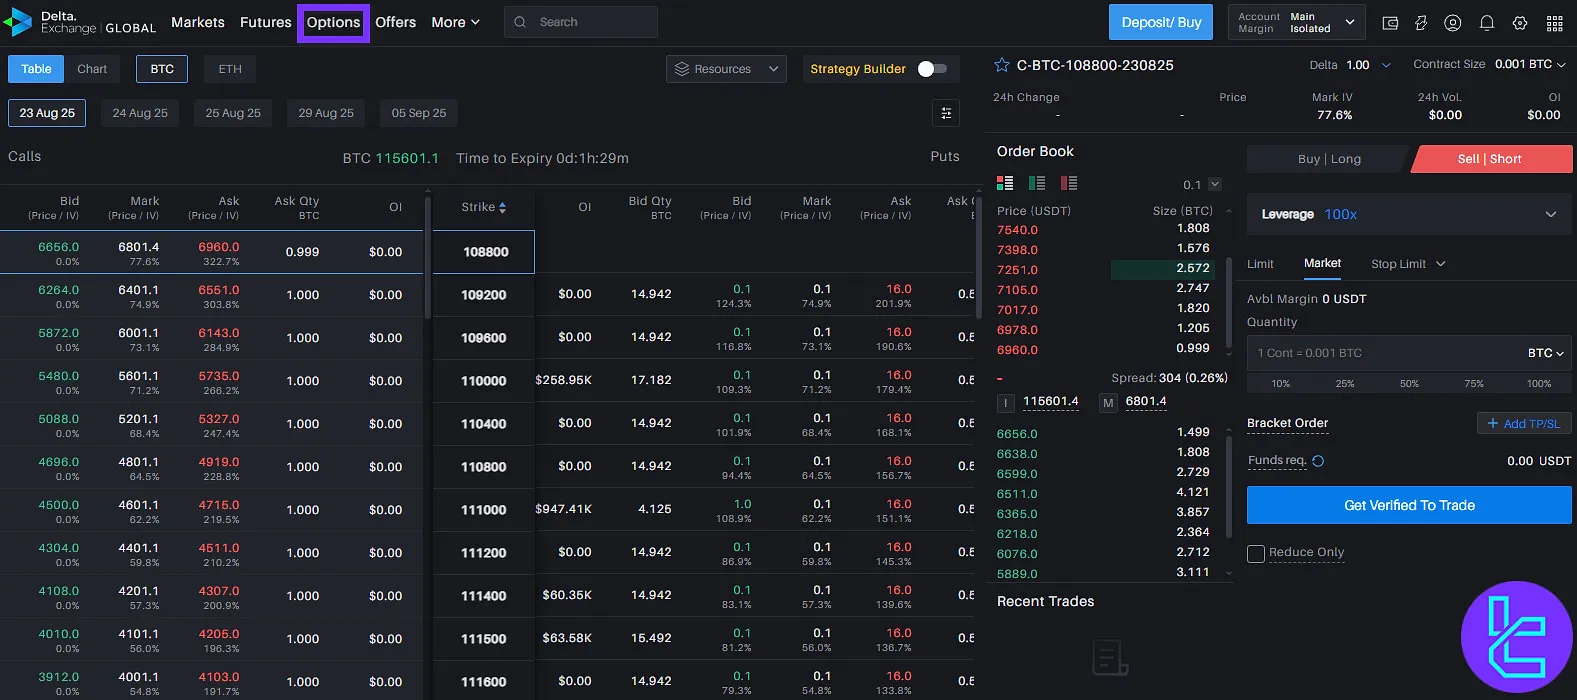This screenshot has height=700, width=1577.
Task: Select the 23 Aug 25 expiry tab
Action: pos(47,113)
